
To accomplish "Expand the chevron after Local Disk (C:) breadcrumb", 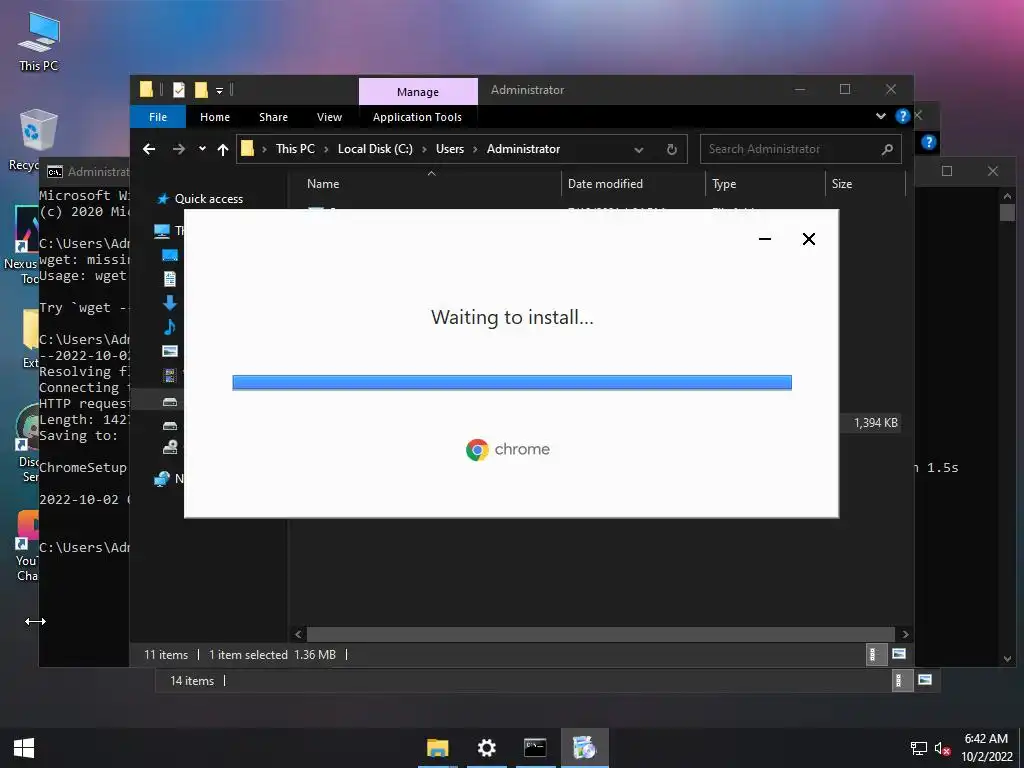I will (424, 150).
